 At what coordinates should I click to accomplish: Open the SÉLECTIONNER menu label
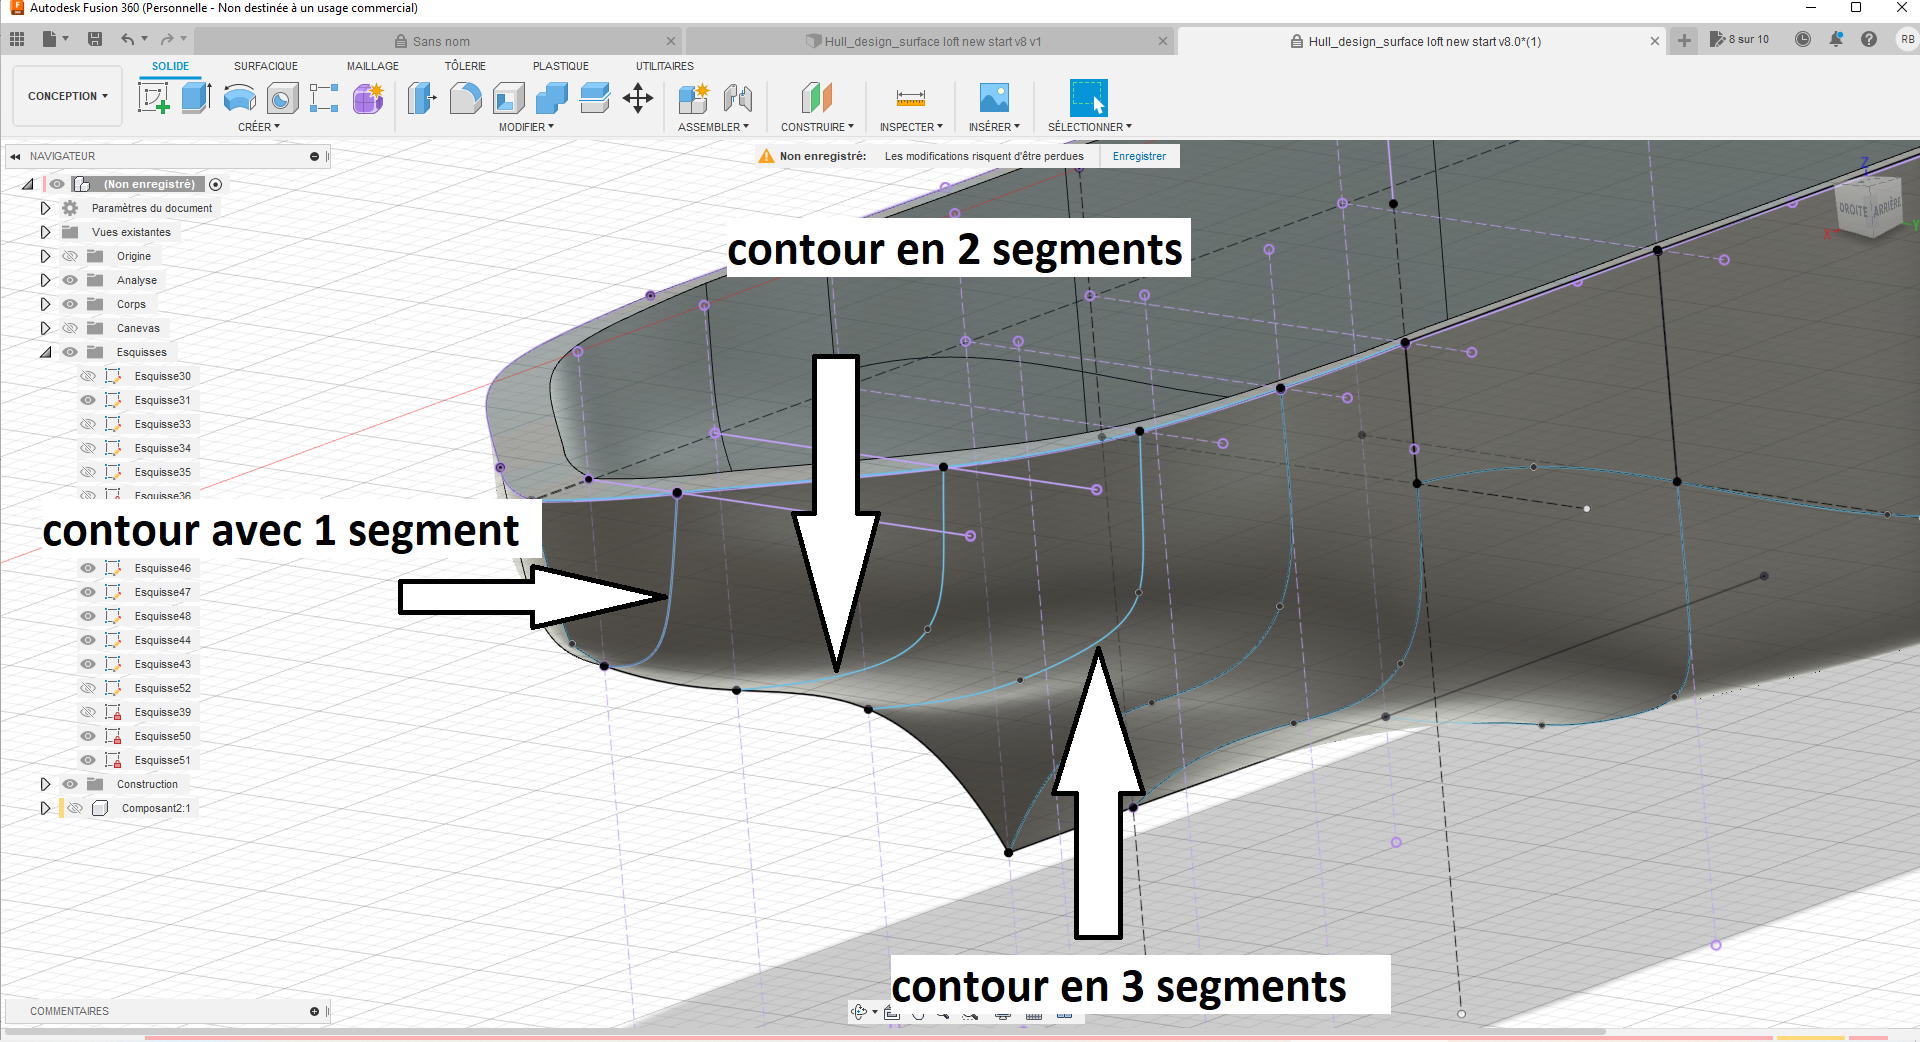[1090, 127]
